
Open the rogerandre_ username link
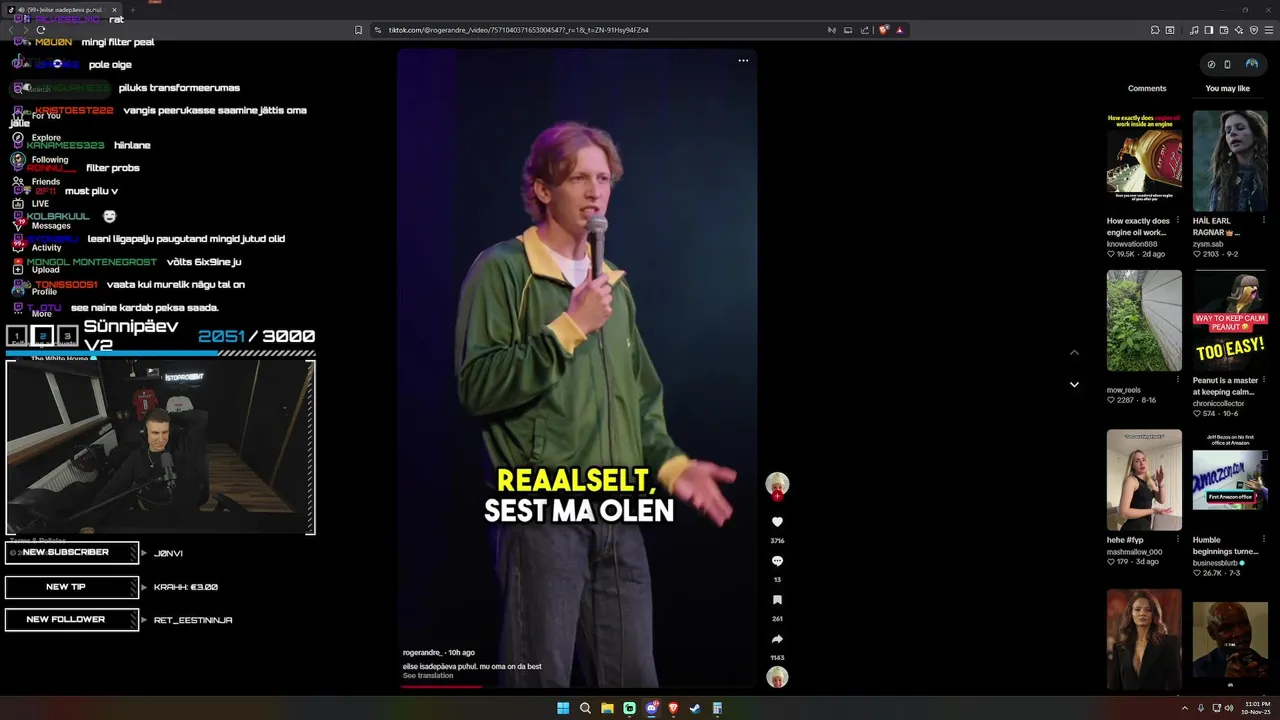click(x=422, y=653)
